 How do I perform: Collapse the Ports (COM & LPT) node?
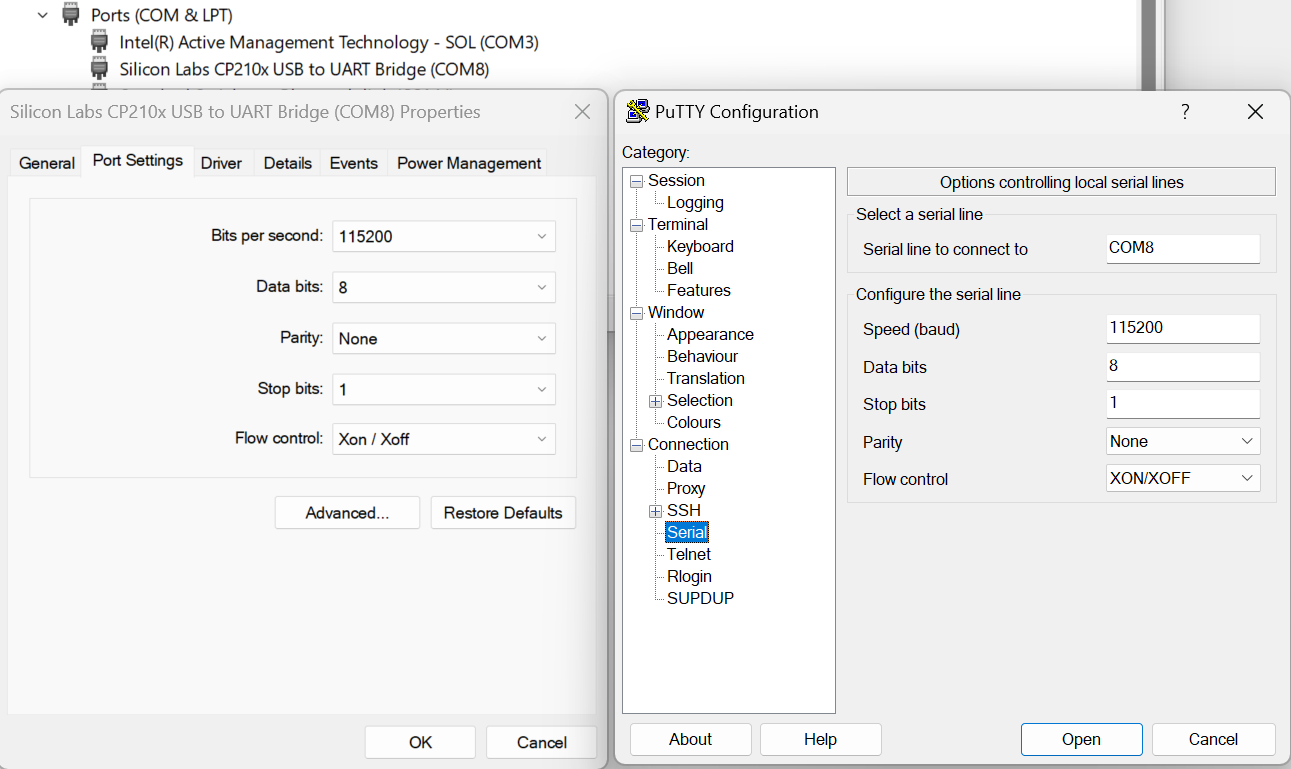43,15
